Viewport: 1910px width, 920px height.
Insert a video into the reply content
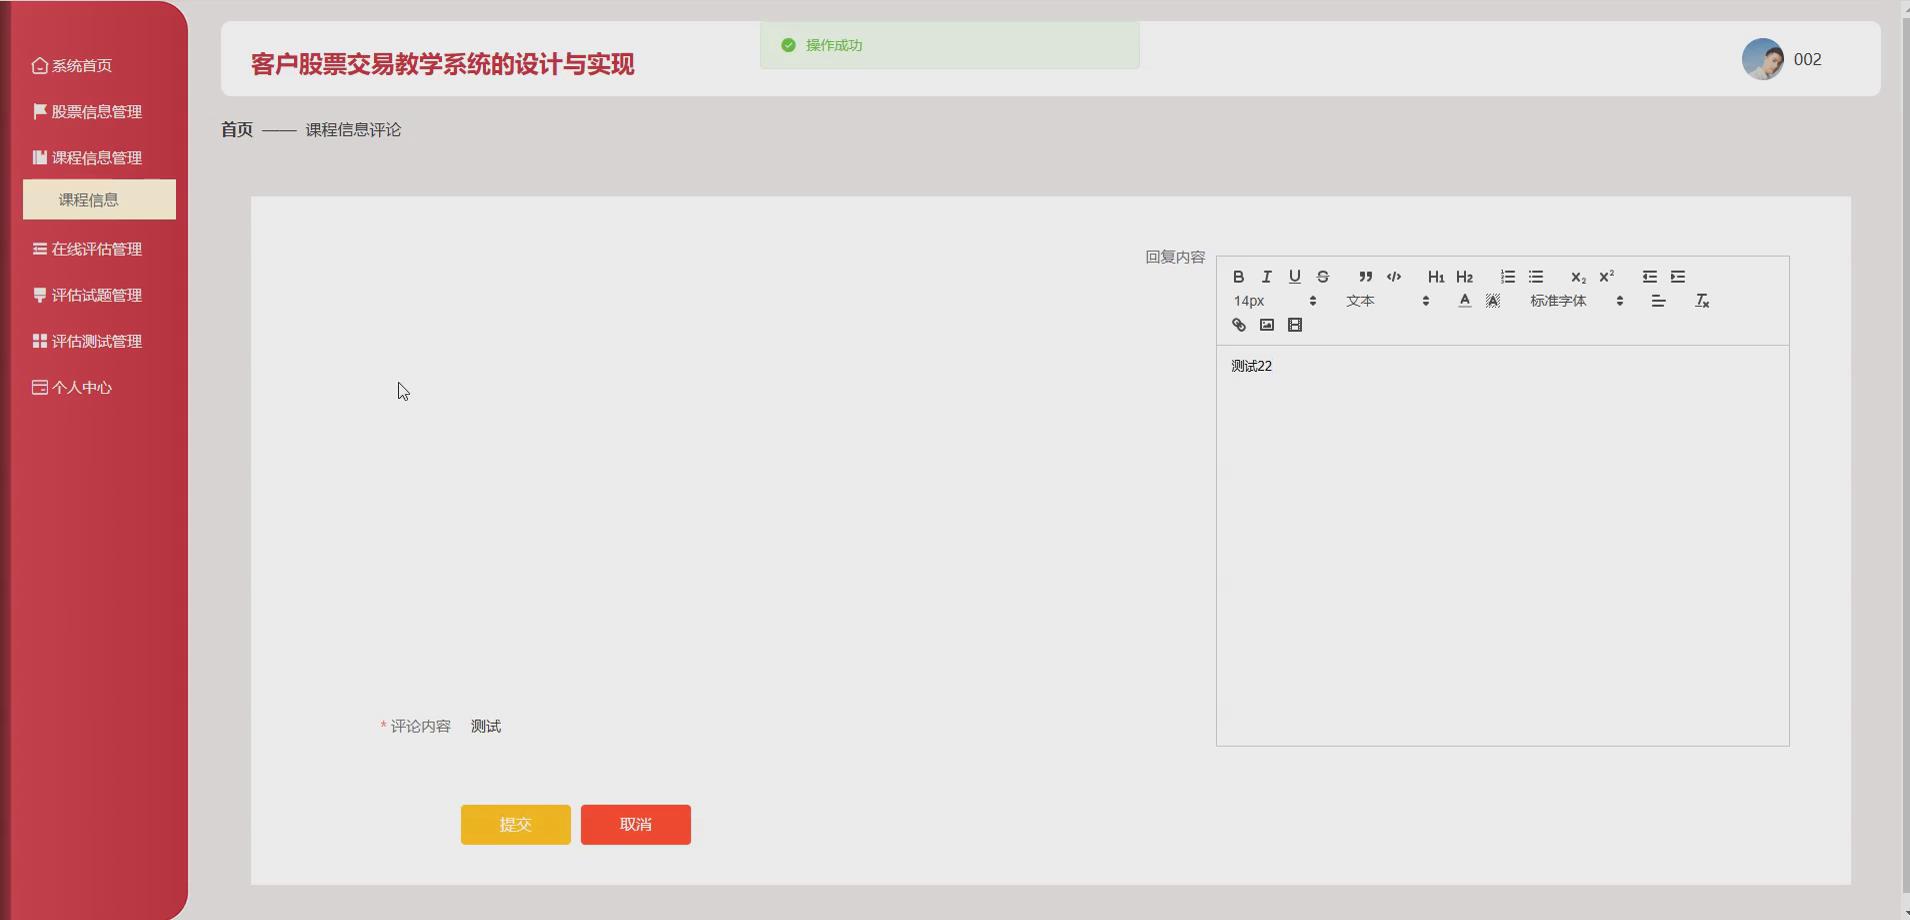1295,325
